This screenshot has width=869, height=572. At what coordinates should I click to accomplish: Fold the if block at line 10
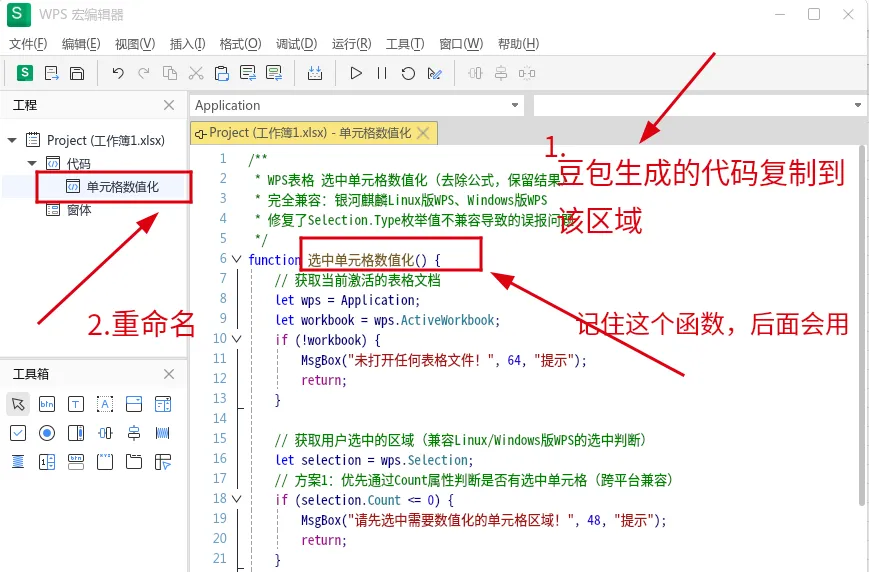[x=237, y=339]
